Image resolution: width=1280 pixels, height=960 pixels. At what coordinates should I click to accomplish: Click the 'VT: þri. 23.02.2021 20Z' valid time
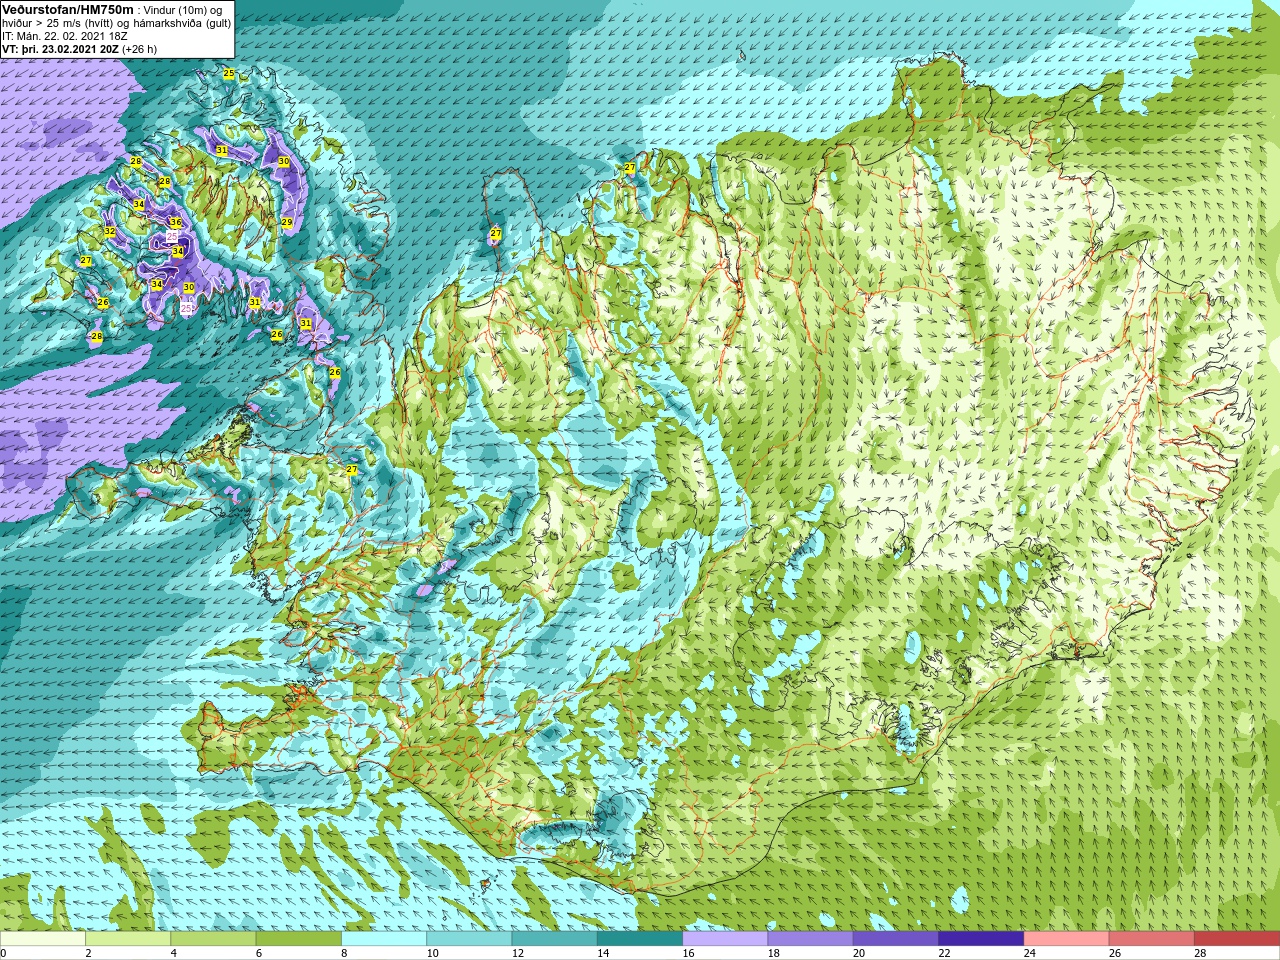[59, 49]
